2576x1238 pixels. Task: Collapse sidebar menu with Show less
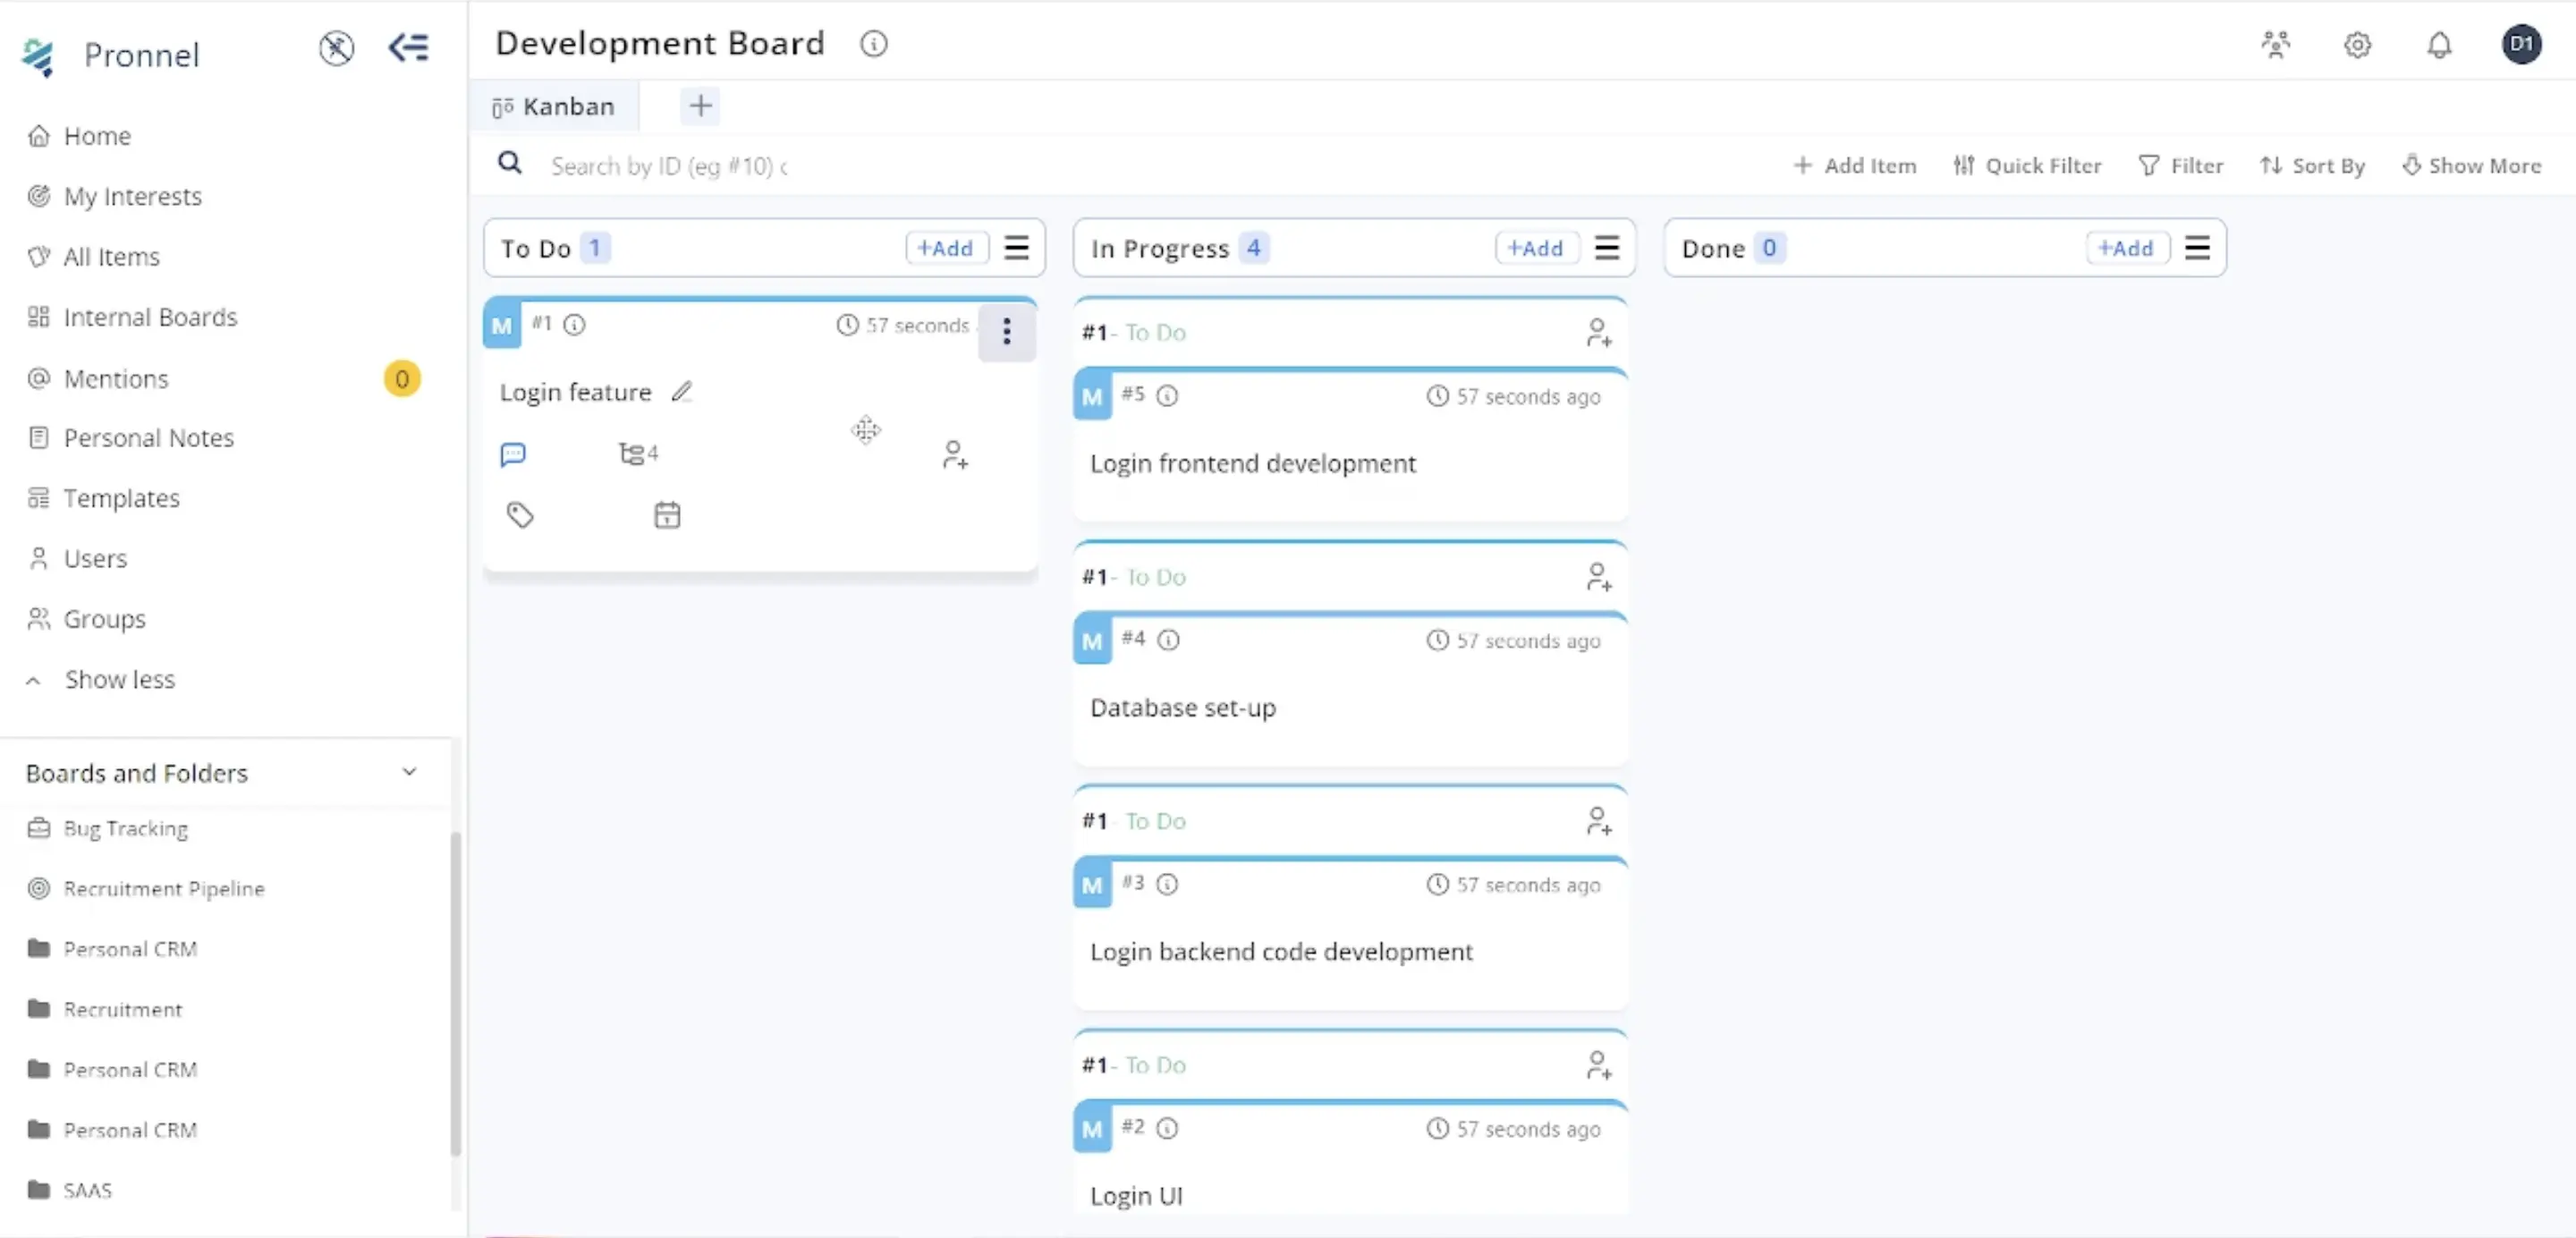119,679
